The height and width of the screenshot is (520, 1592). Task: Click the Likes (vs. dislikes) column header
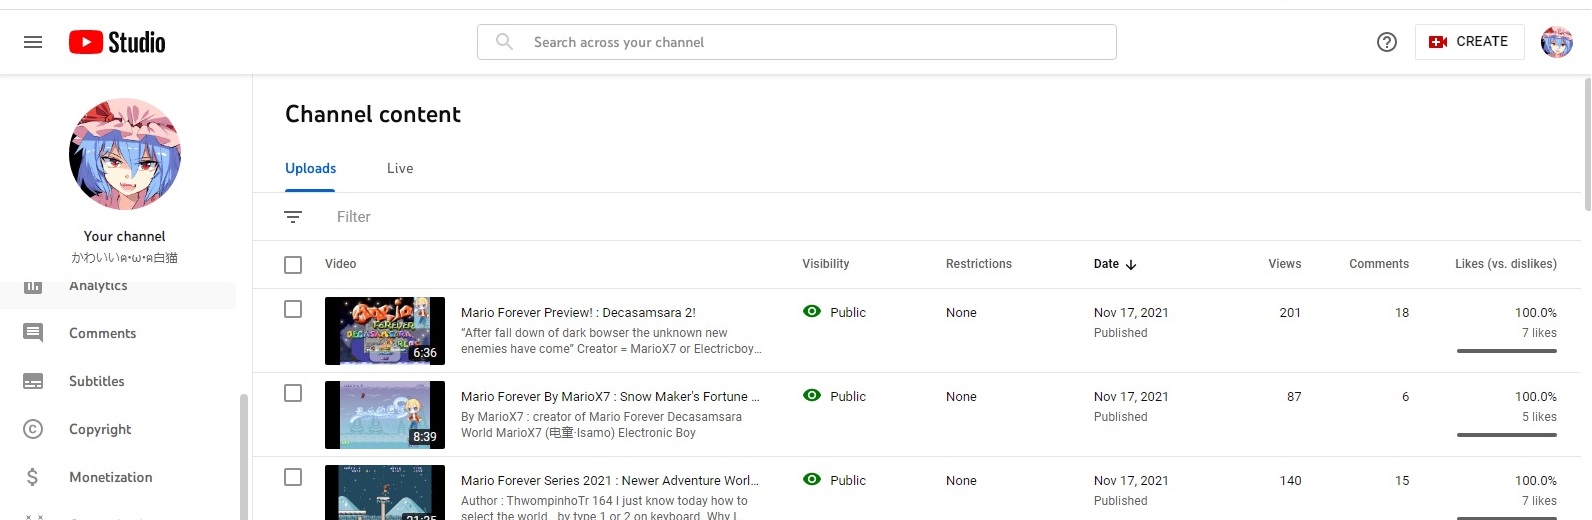click(x=1506, y=264)
